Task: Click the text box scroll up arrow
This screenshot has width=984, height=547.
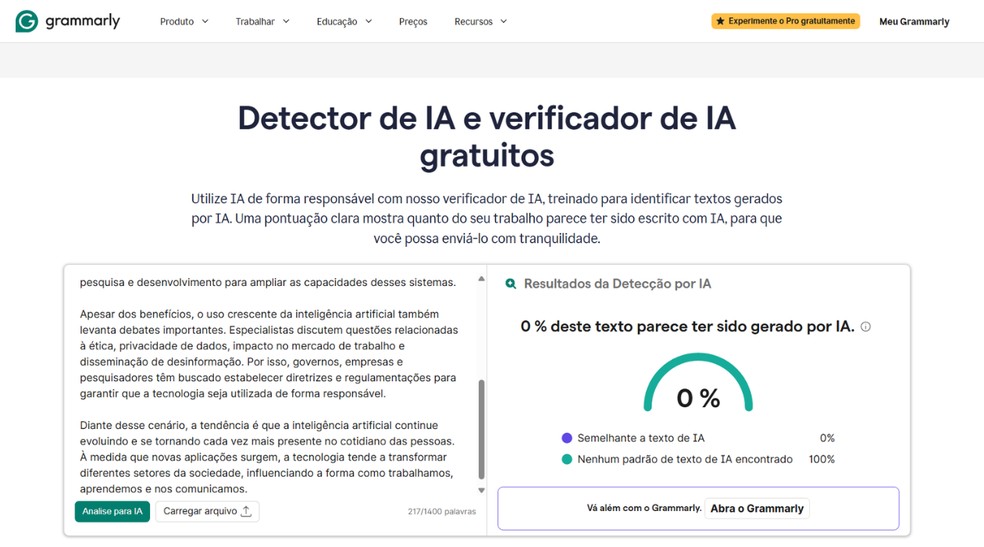Action: tap(481, 279)
